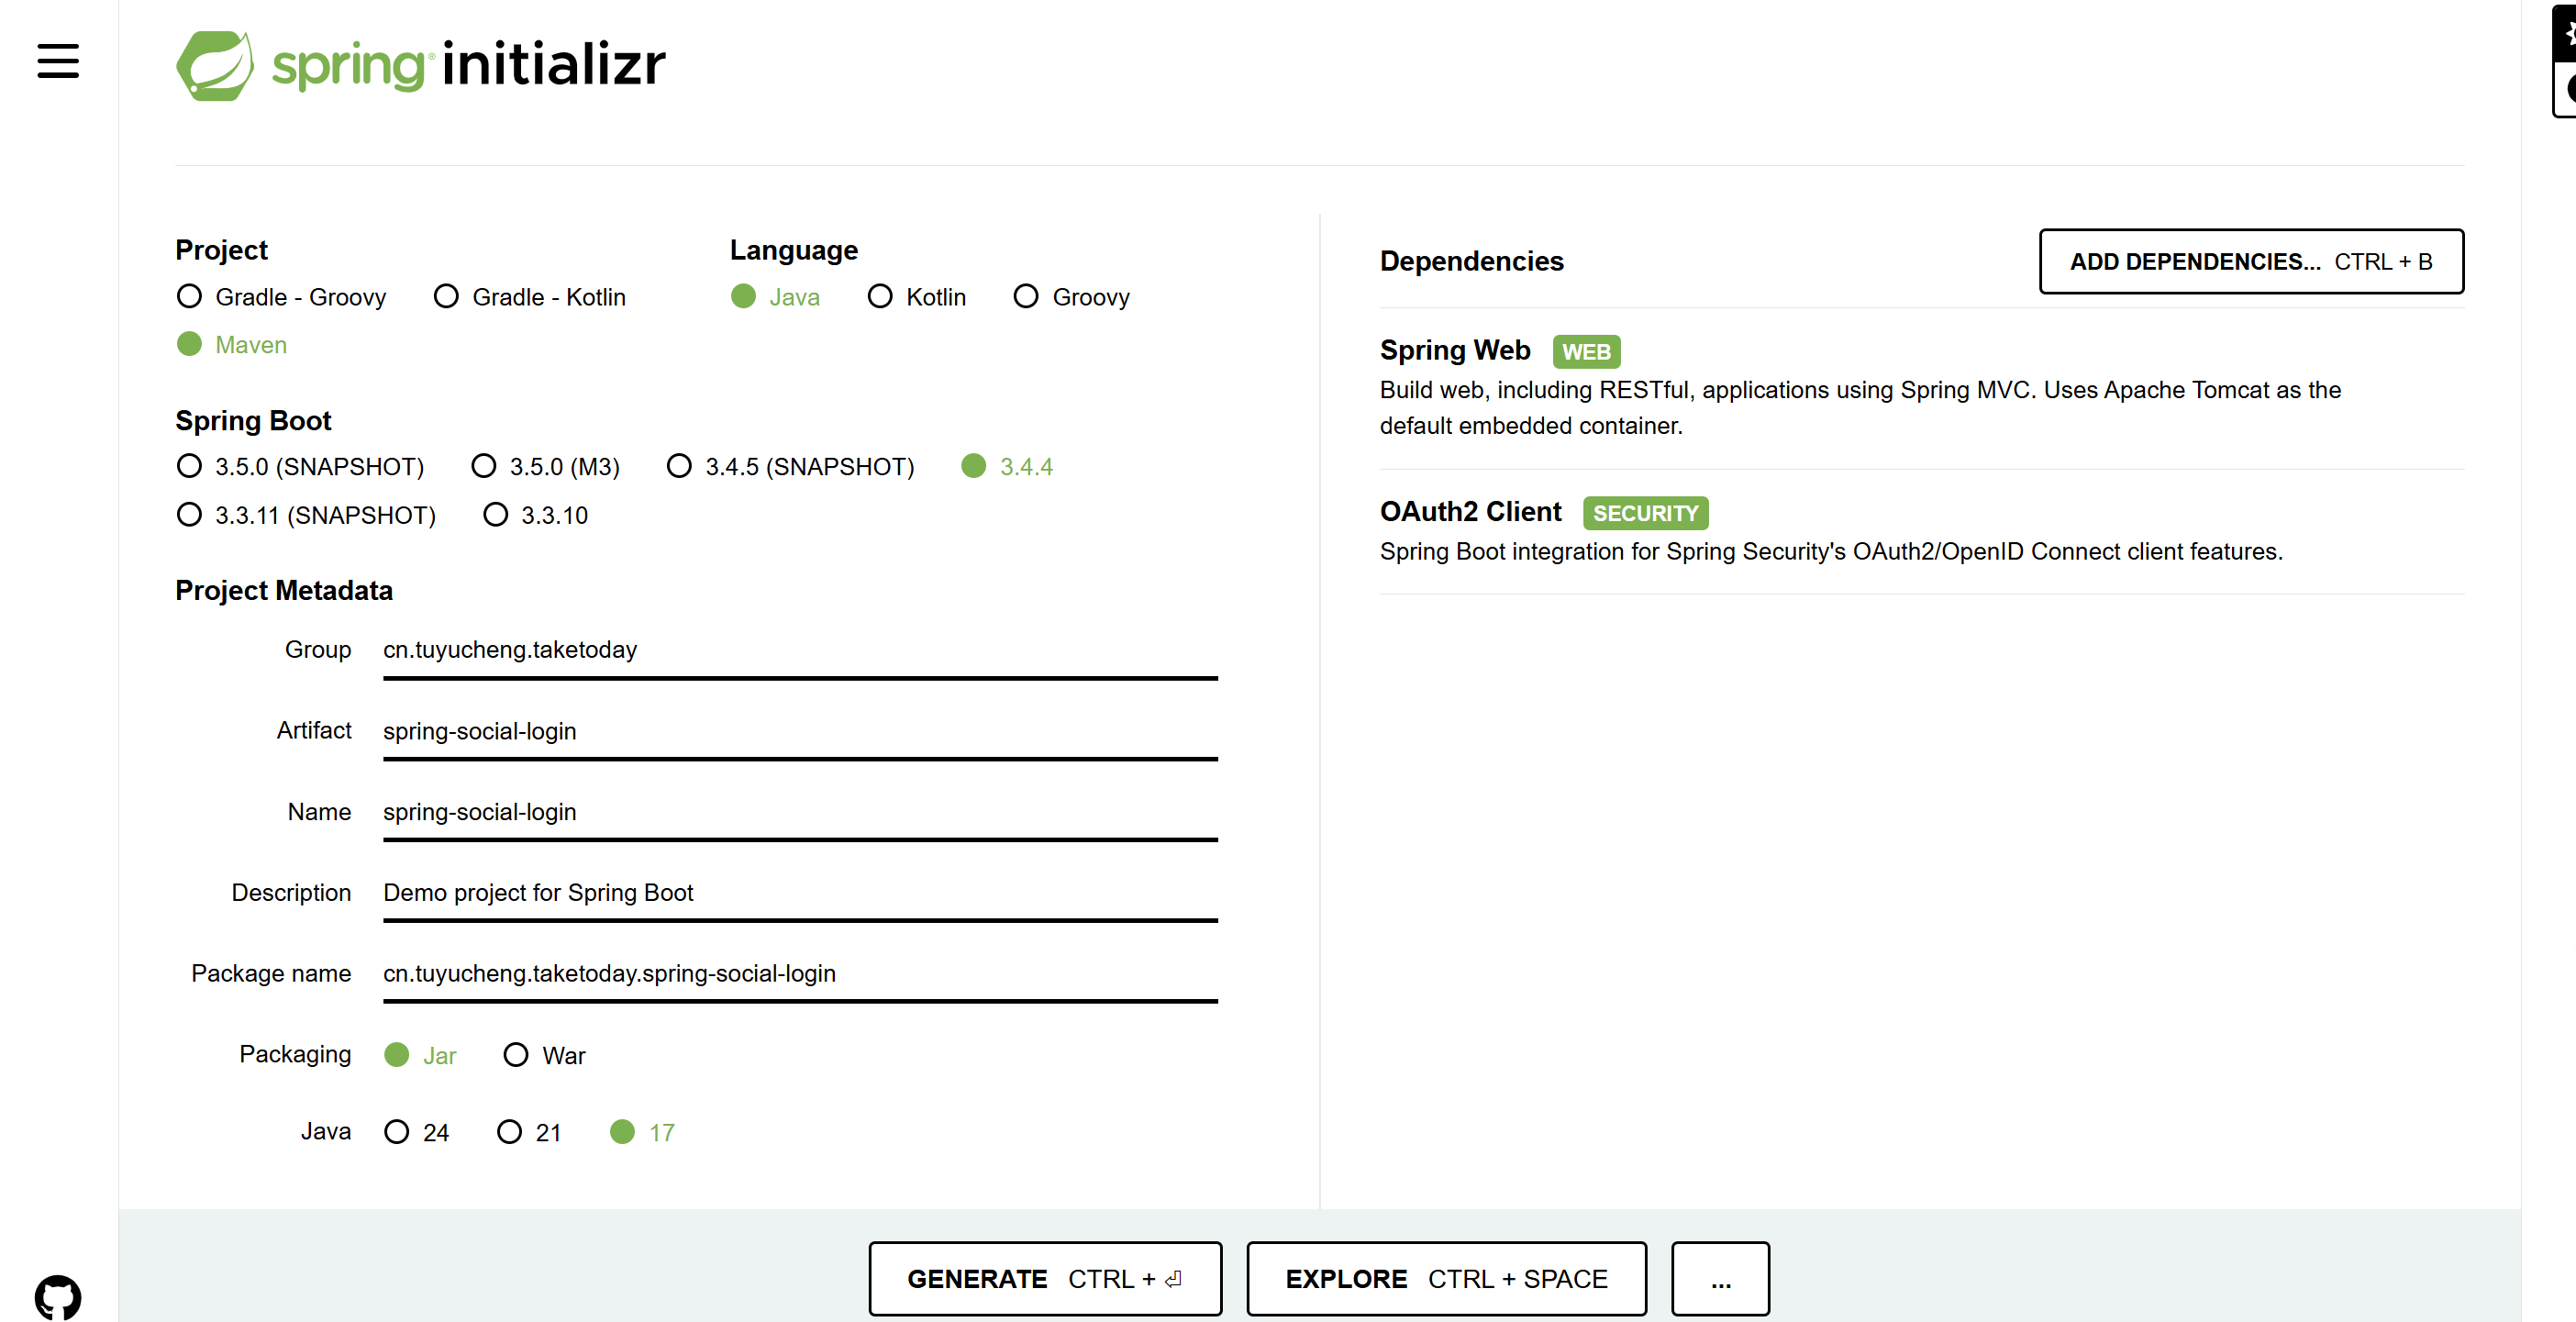Select Java version 21
This screenshot has width=2576, height=1322.
pos(510,1132)
